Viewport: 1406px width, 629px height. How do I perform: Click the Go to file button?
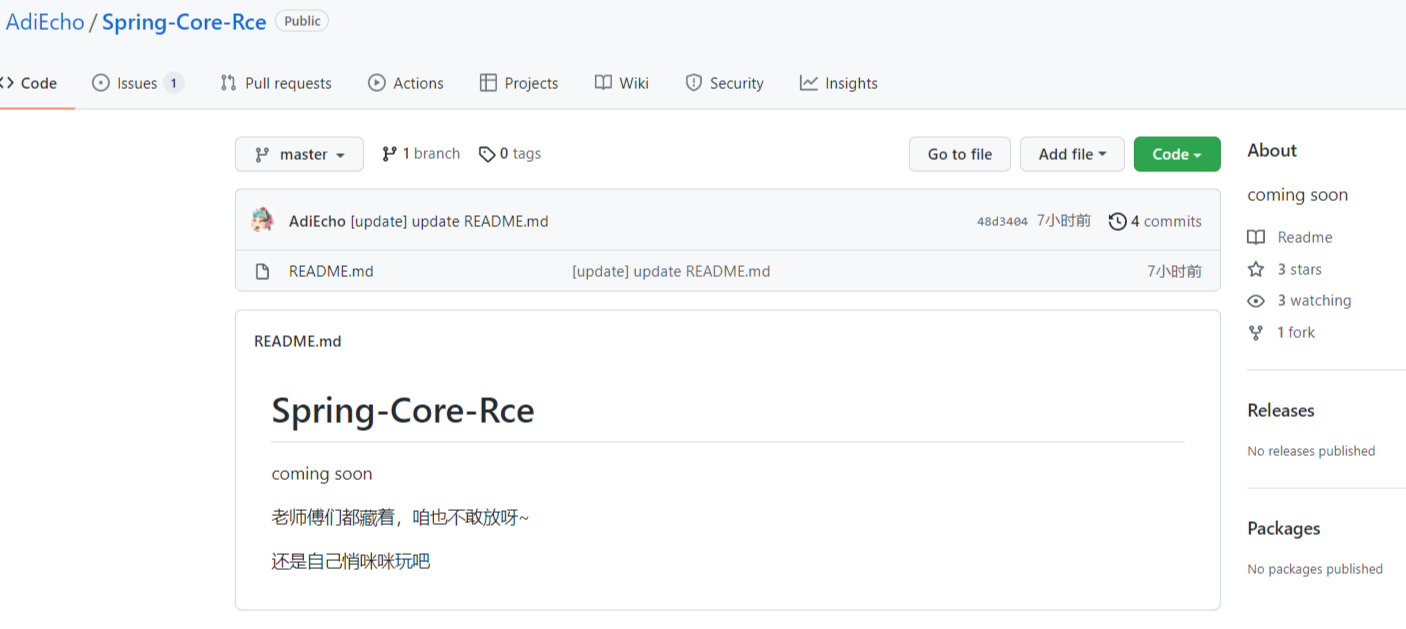pyautogui.click(x=960, y=154)
